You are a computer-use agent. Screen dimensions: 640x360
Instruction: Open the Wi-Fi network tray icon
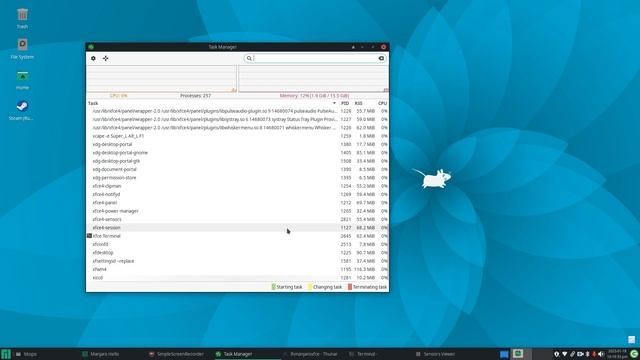click(x=564, y=354)
